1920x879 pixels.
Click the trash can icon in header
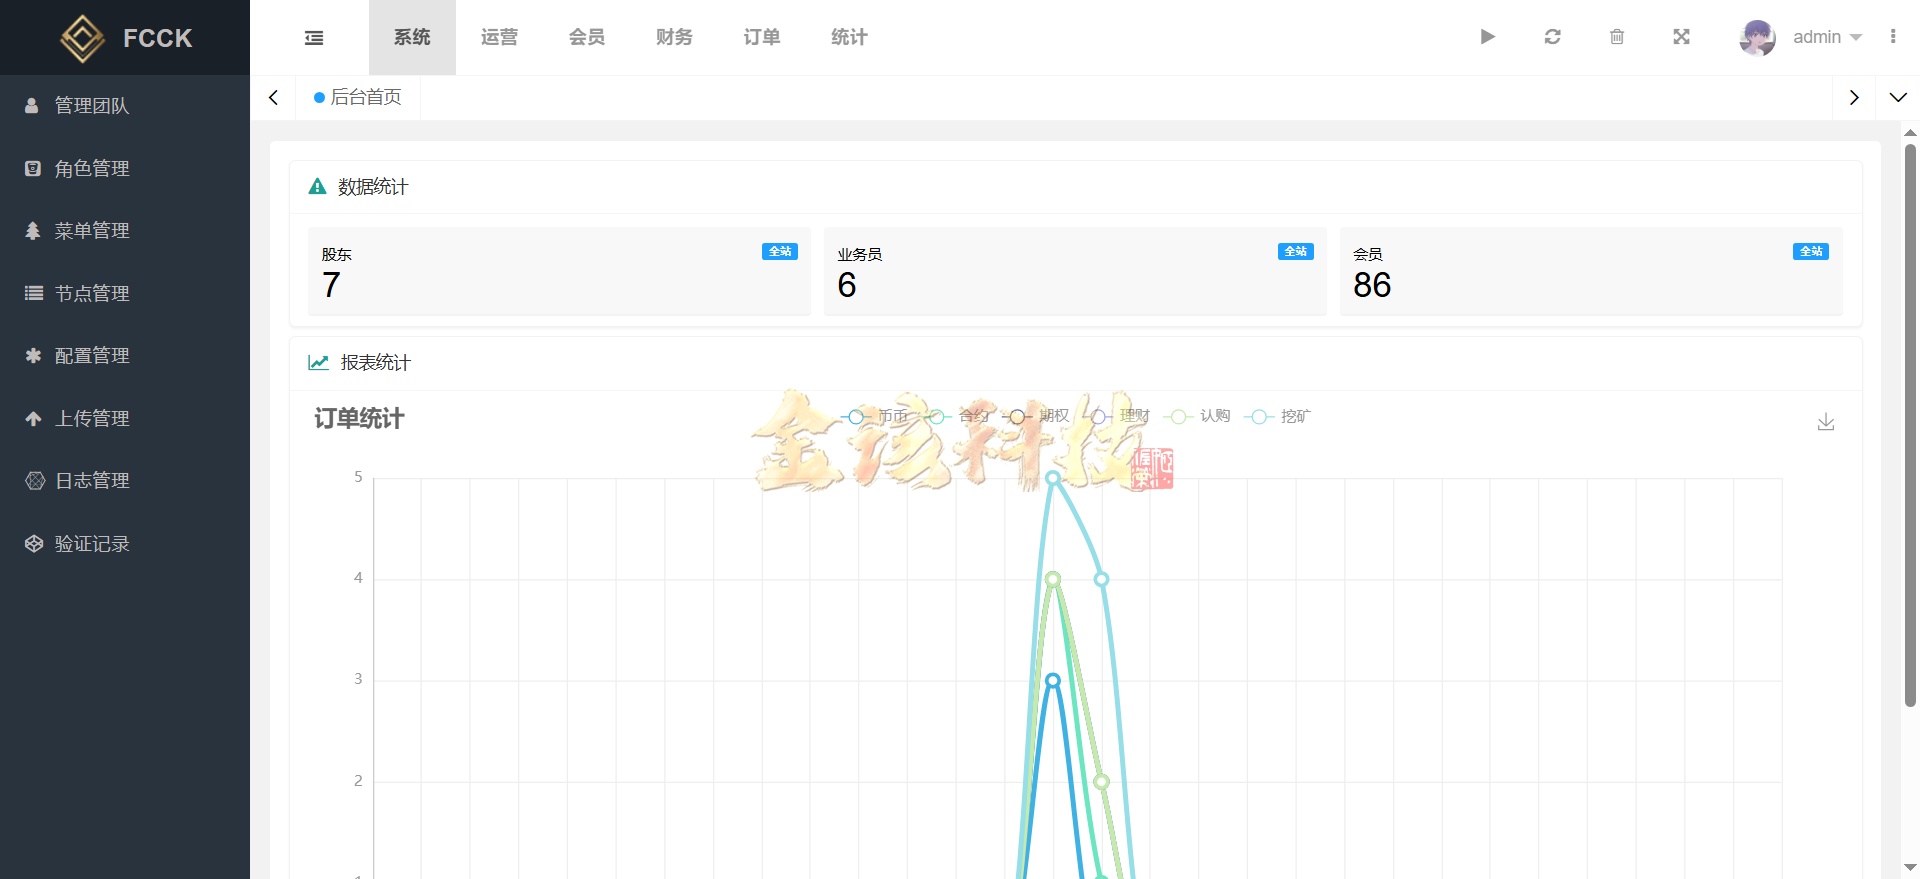click(x=1617, y=37)
